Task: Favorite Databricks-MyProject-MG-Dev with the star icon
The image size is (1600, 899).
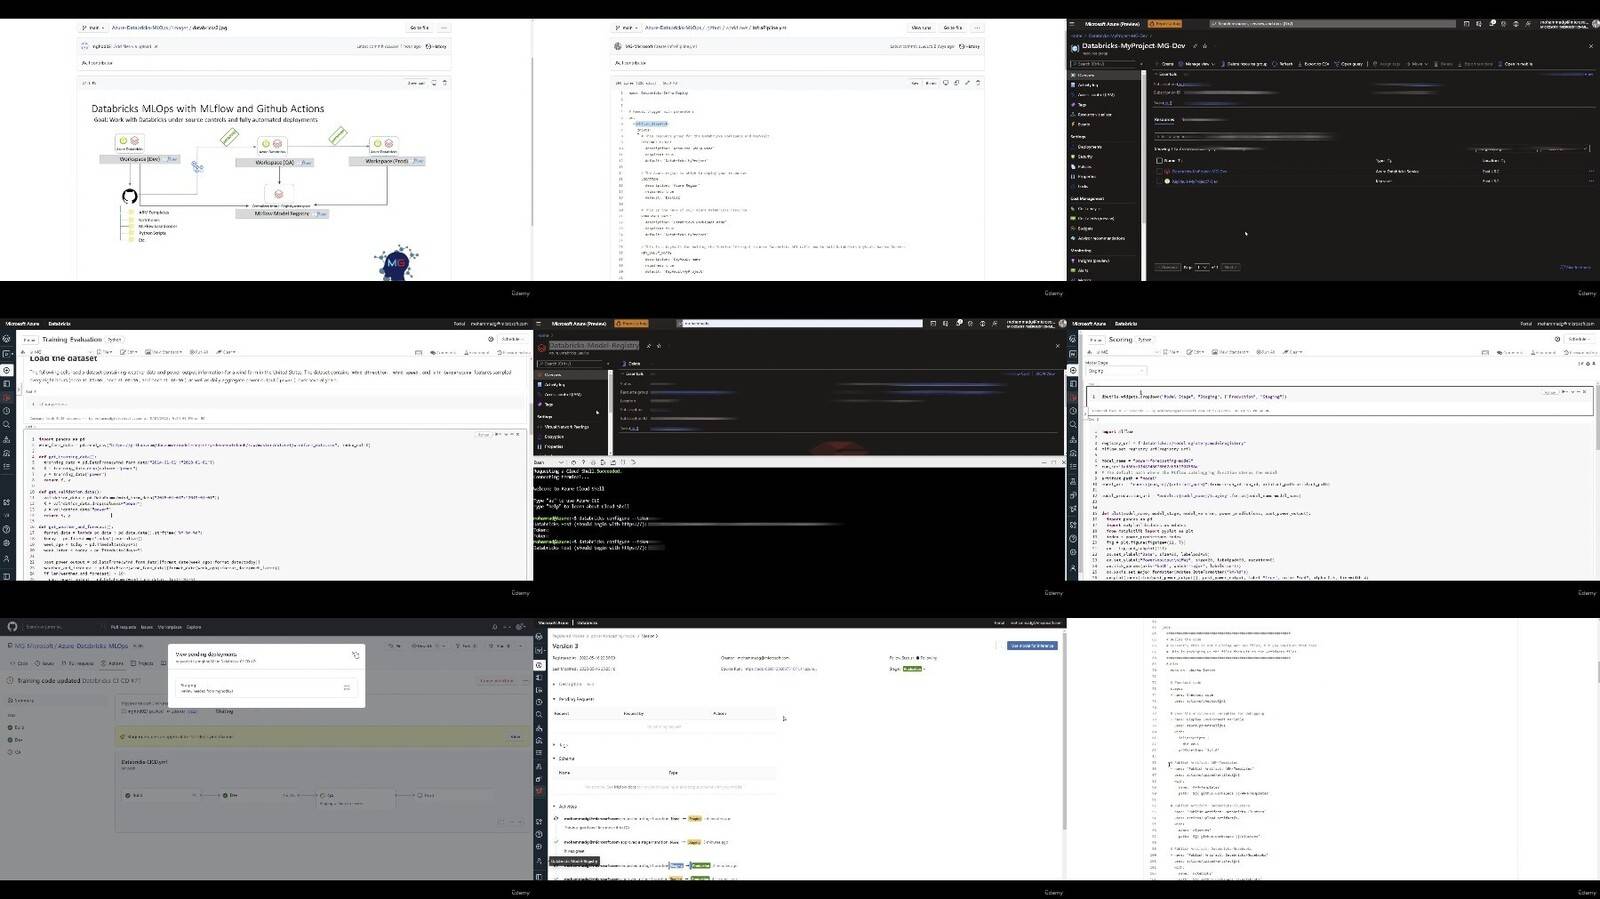Action: coord(1205,46)
